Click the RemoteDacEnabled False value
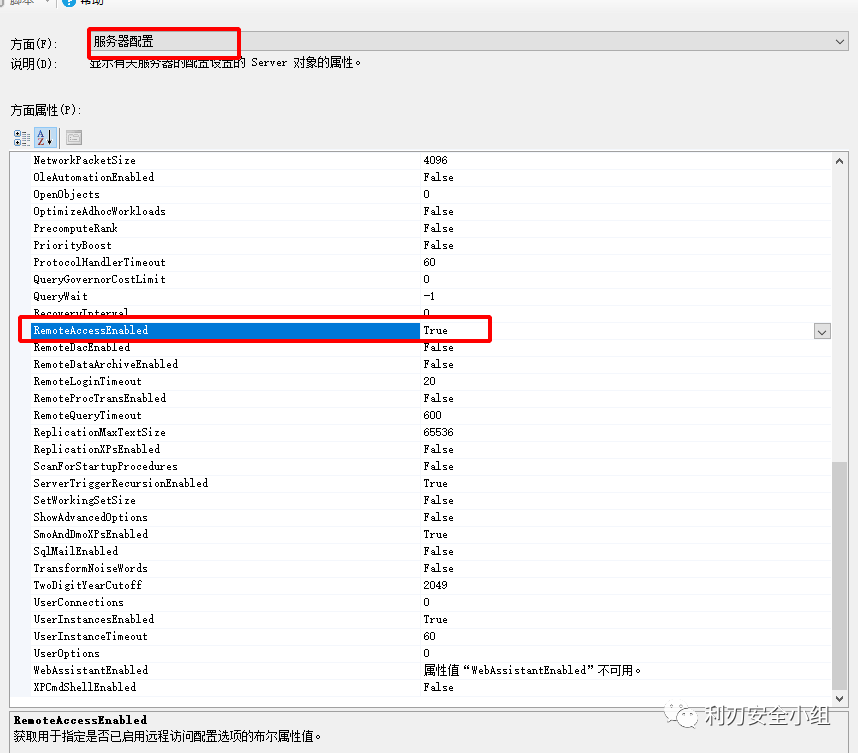 click(438, 348)
